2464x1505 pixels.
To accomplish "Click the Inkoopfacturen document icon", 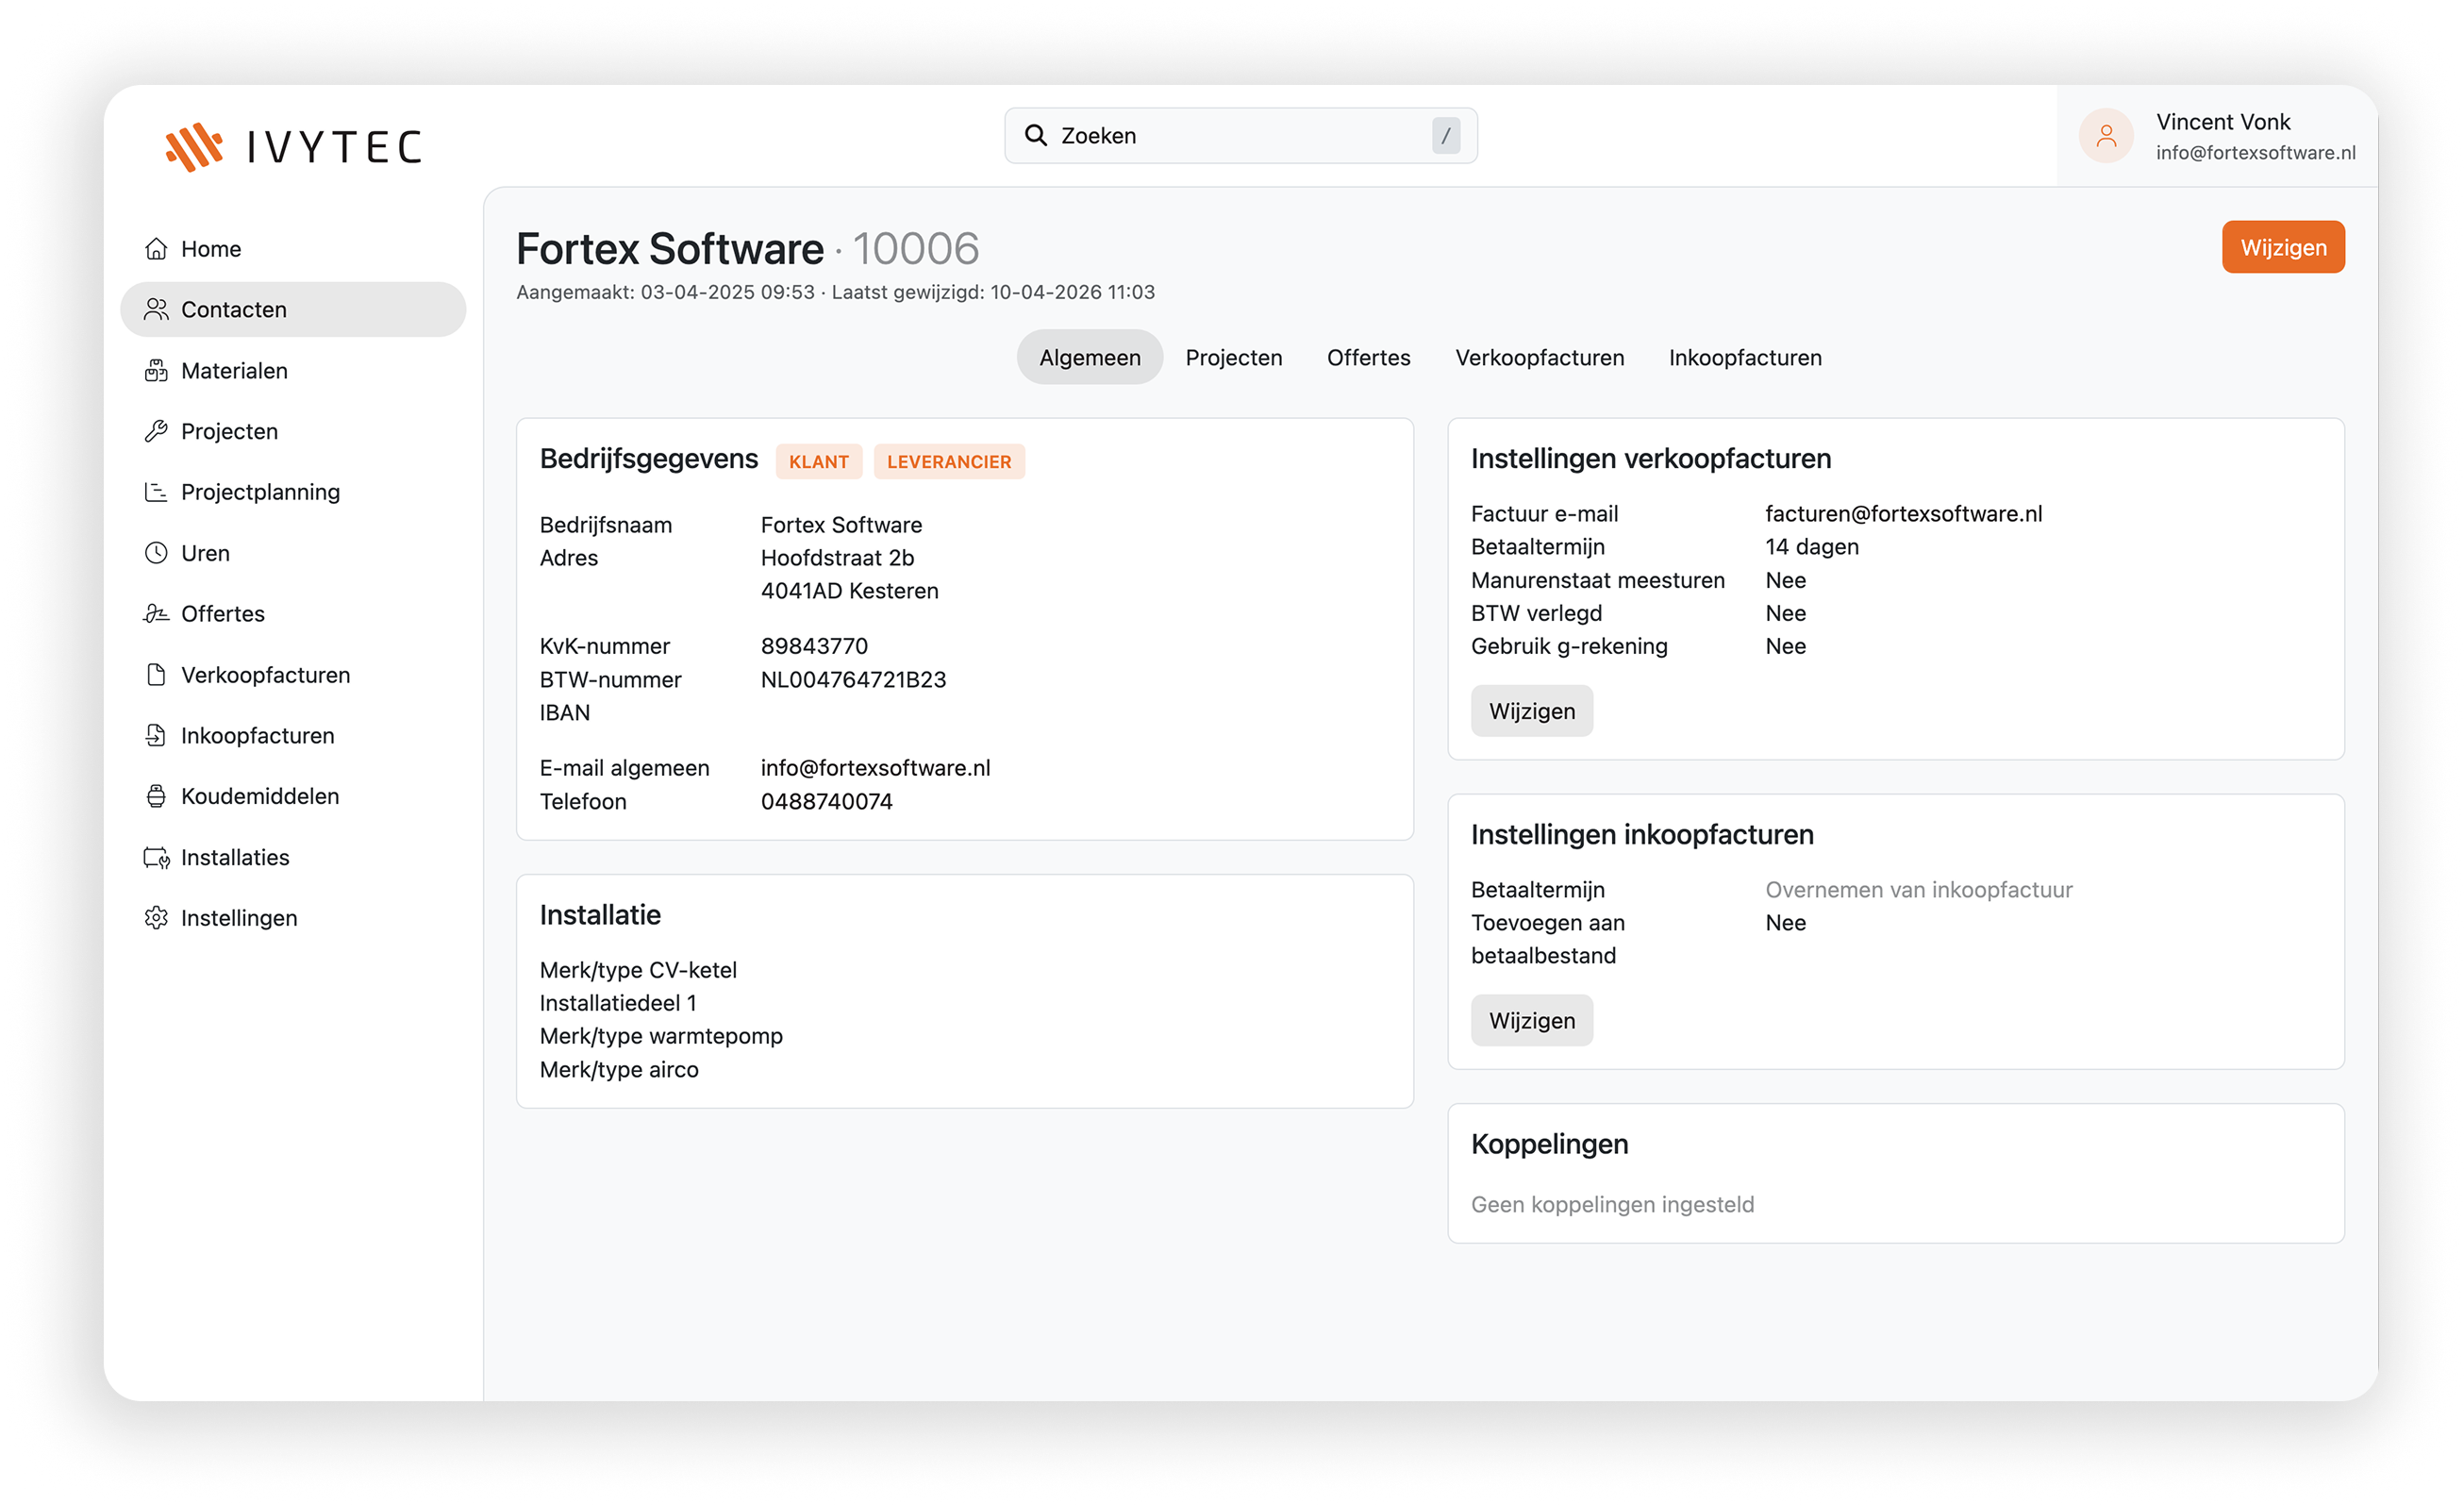I will 156,736.
